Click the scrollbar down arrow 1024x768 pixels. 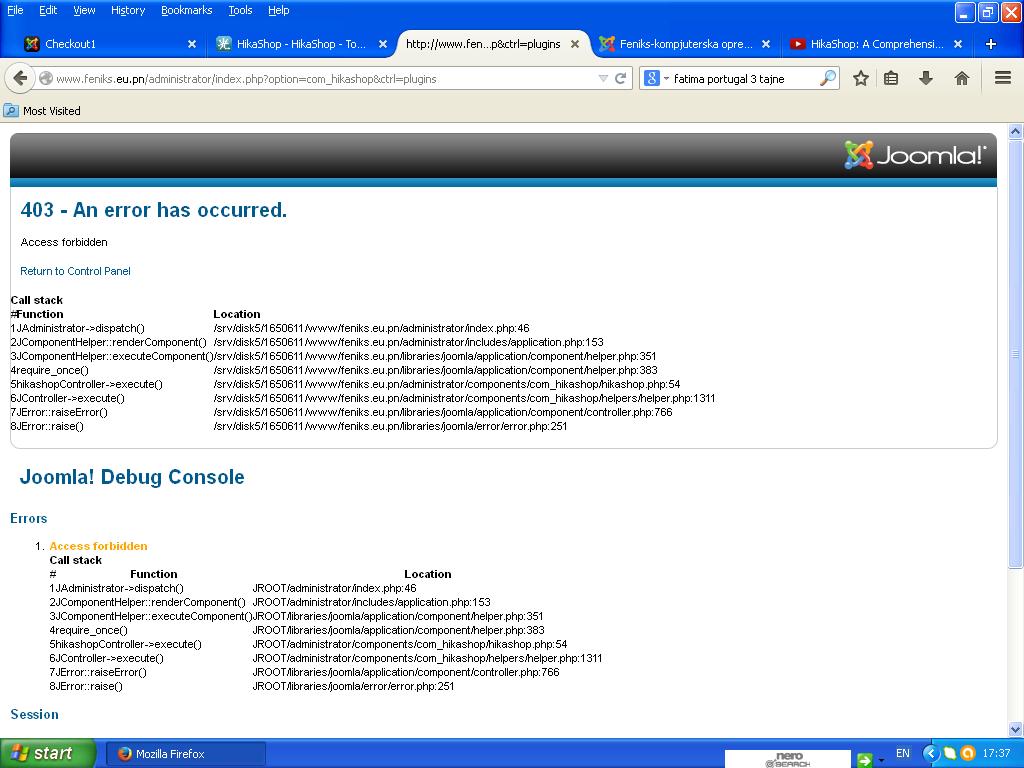1016,729
